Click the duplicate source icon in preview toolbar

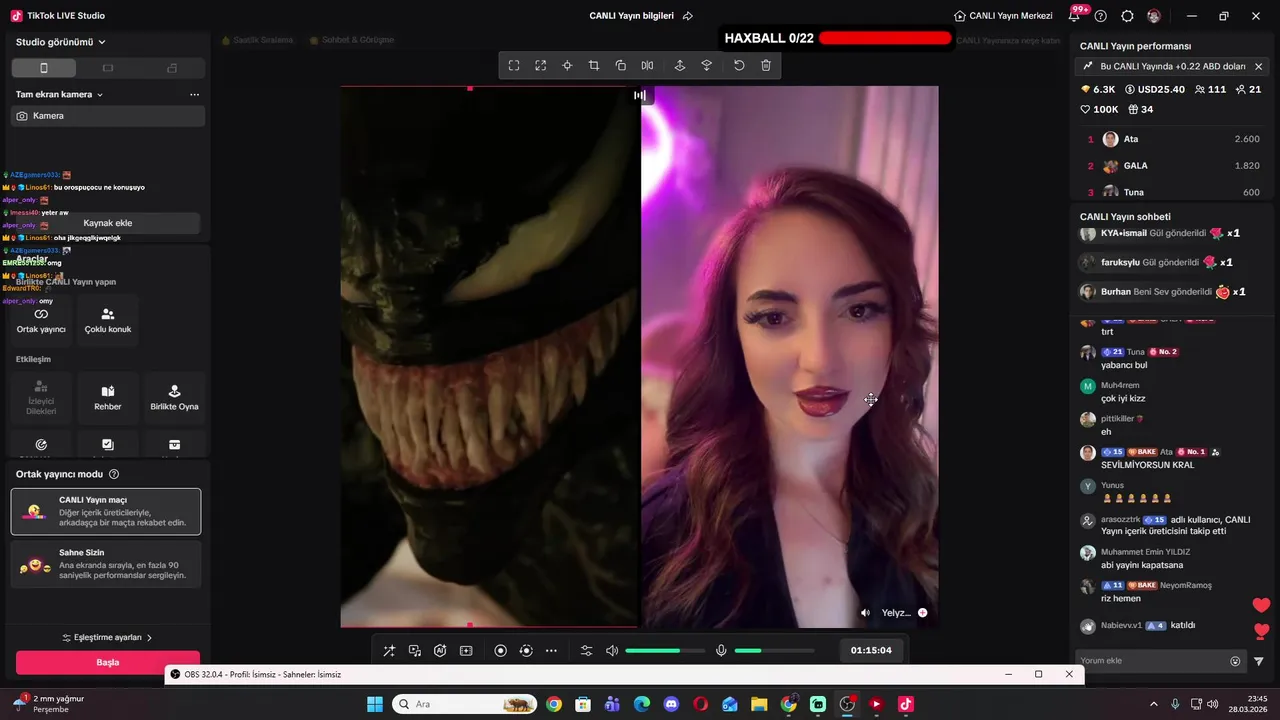(x=621, y=66)
